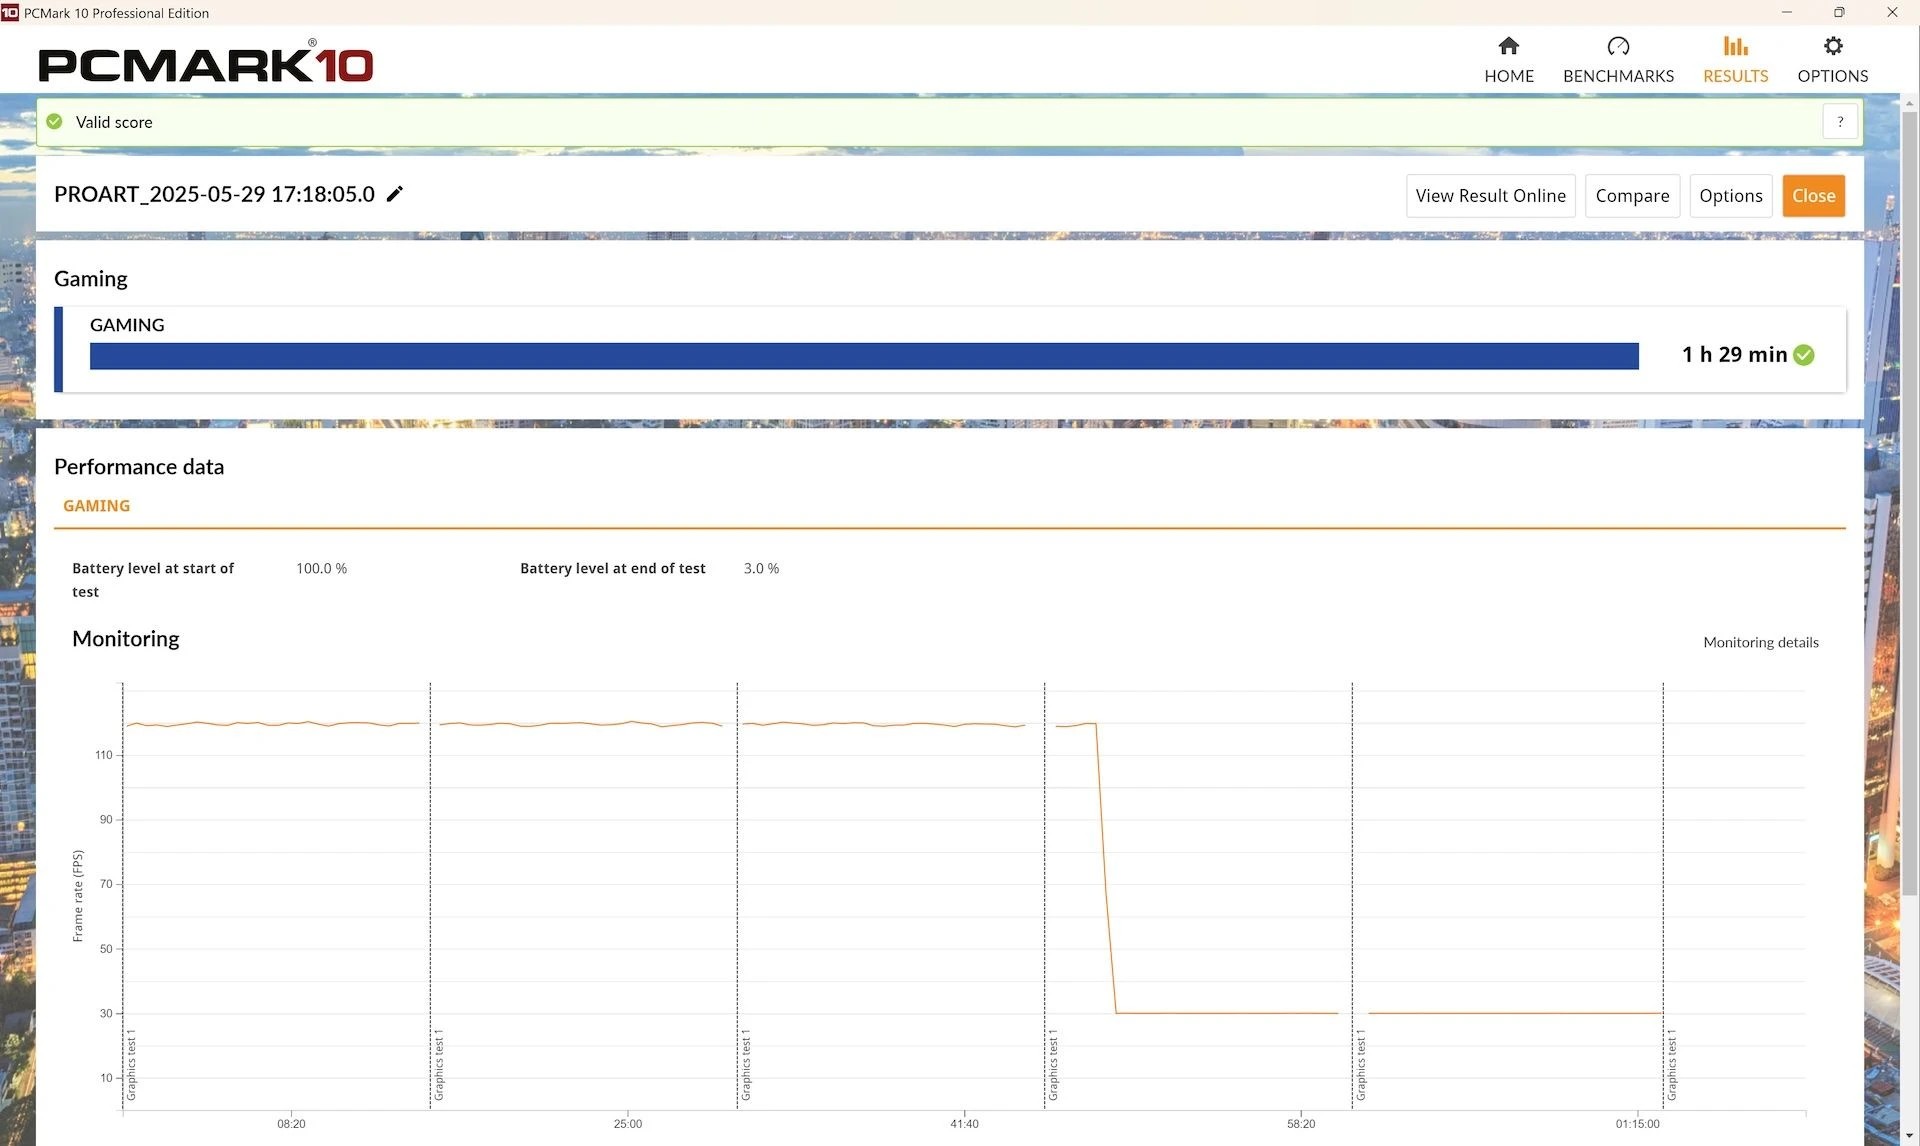Click the vertical scrollbar on the right

point(1909,500)
